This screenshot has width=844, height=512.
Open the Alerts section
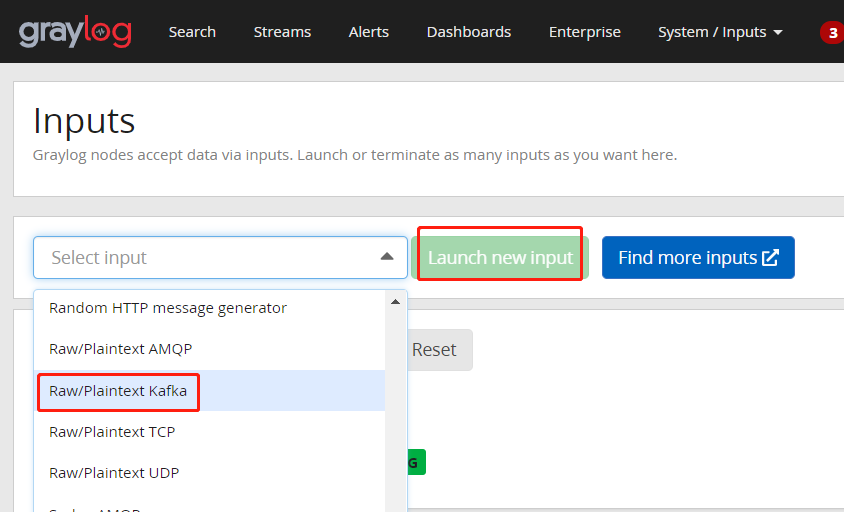tap(369, 32)
